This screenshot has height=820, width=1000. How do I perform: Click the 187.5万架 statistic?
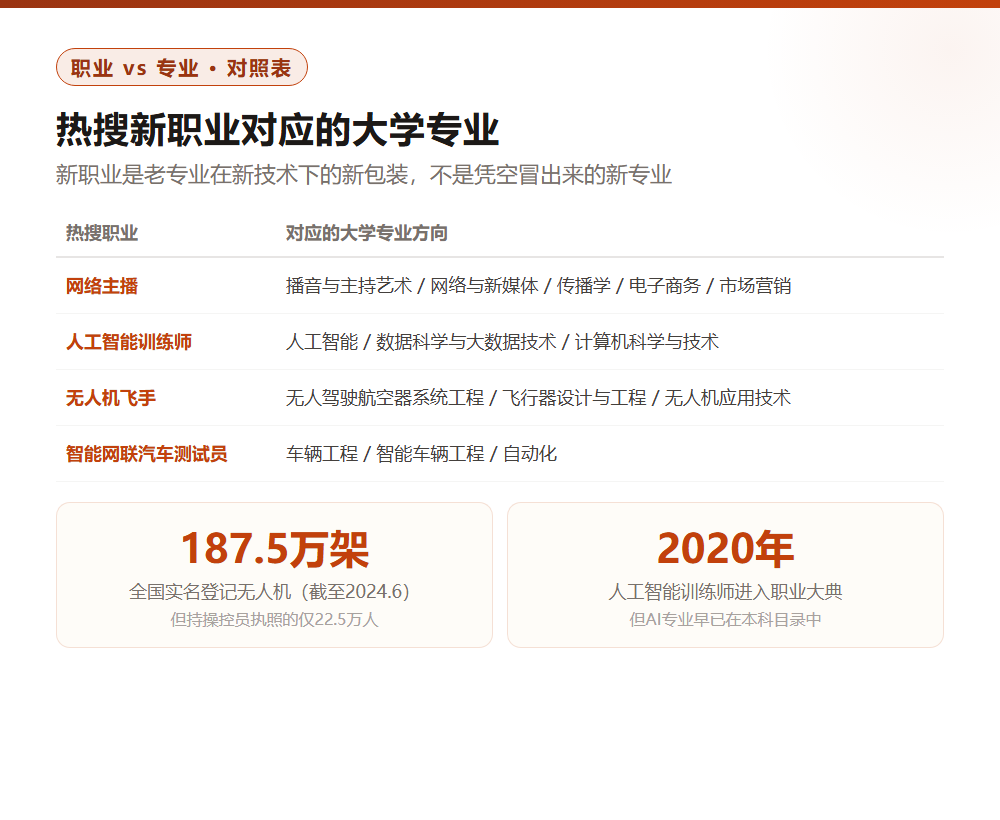click(275, 549)
